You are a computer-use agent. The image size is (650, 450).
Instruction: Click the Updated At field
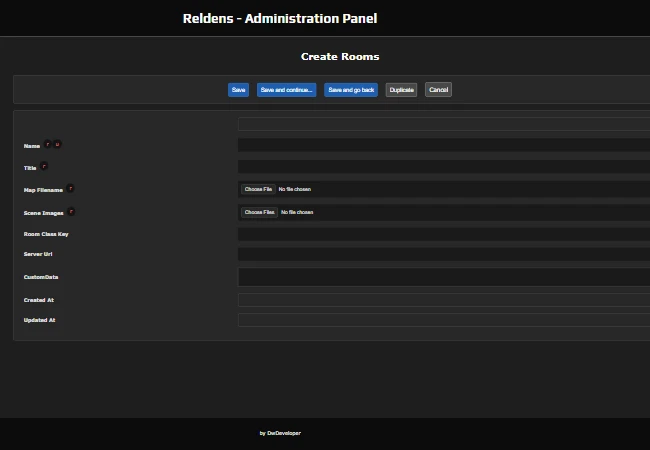[444, 320]
